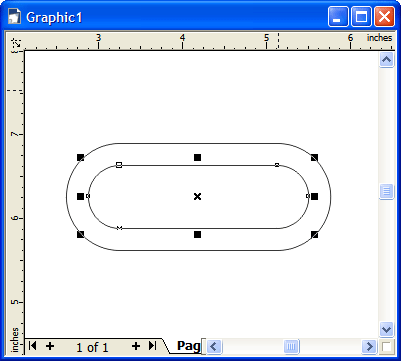
Task: Click the vertical scrollbar thumb
Action: tap(386, 191)
